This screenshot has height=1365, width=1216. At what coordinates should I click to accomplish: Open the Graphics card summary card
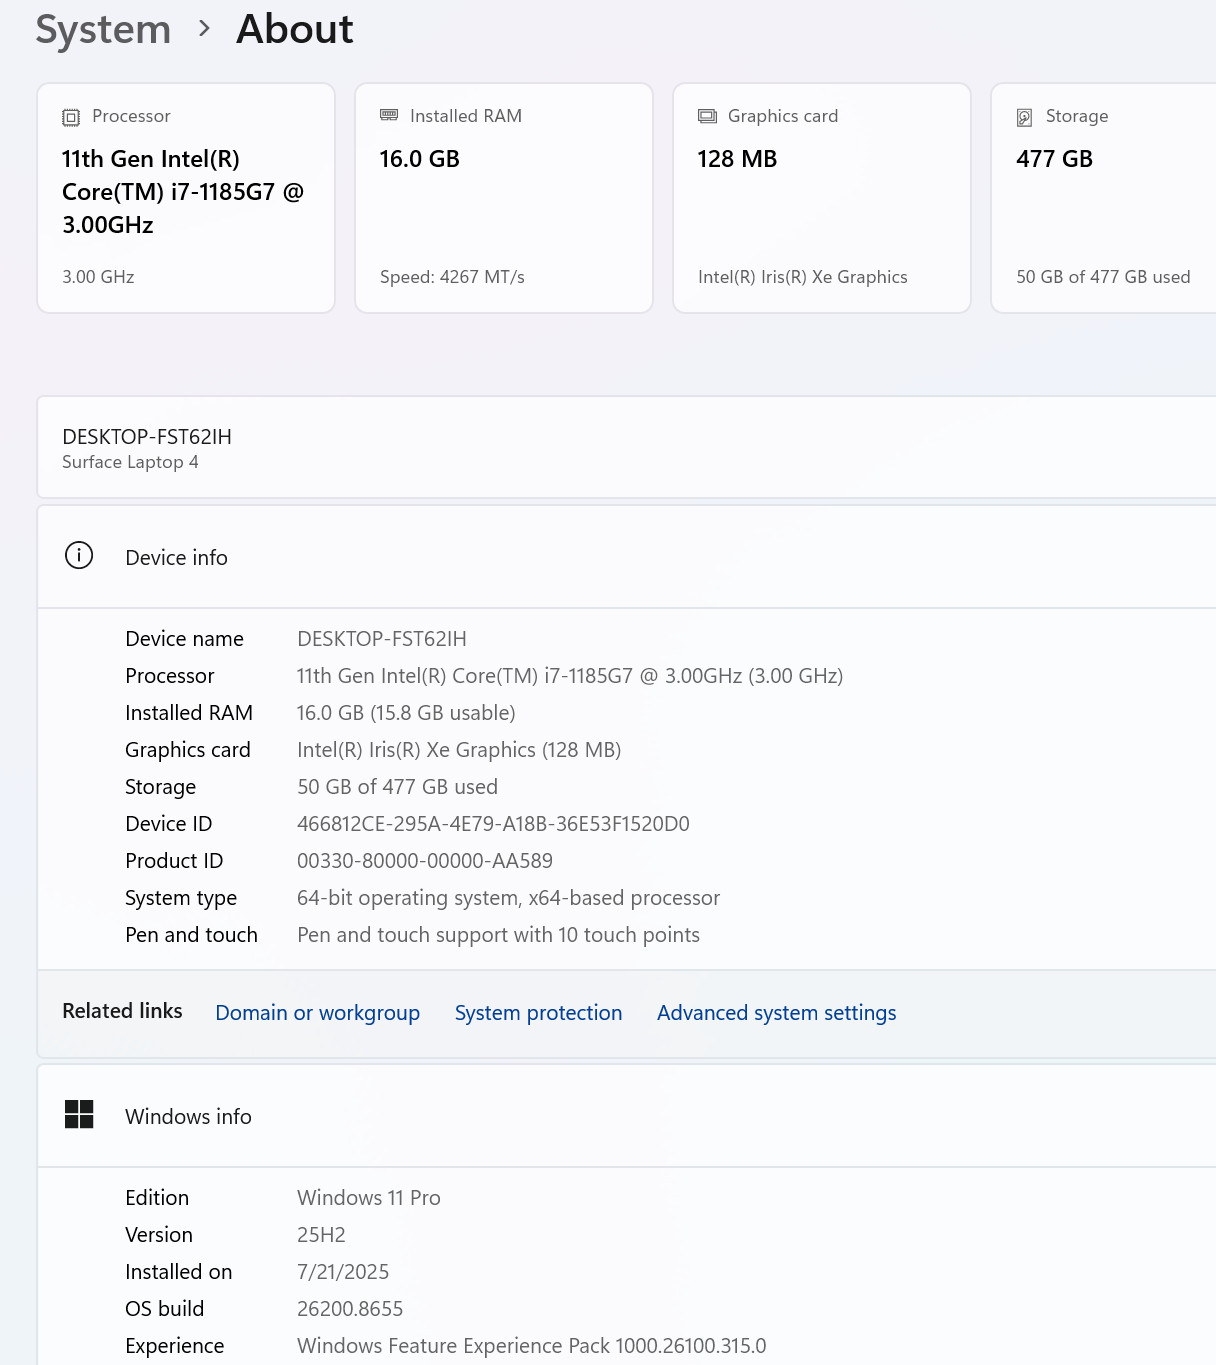coord(822,198)
